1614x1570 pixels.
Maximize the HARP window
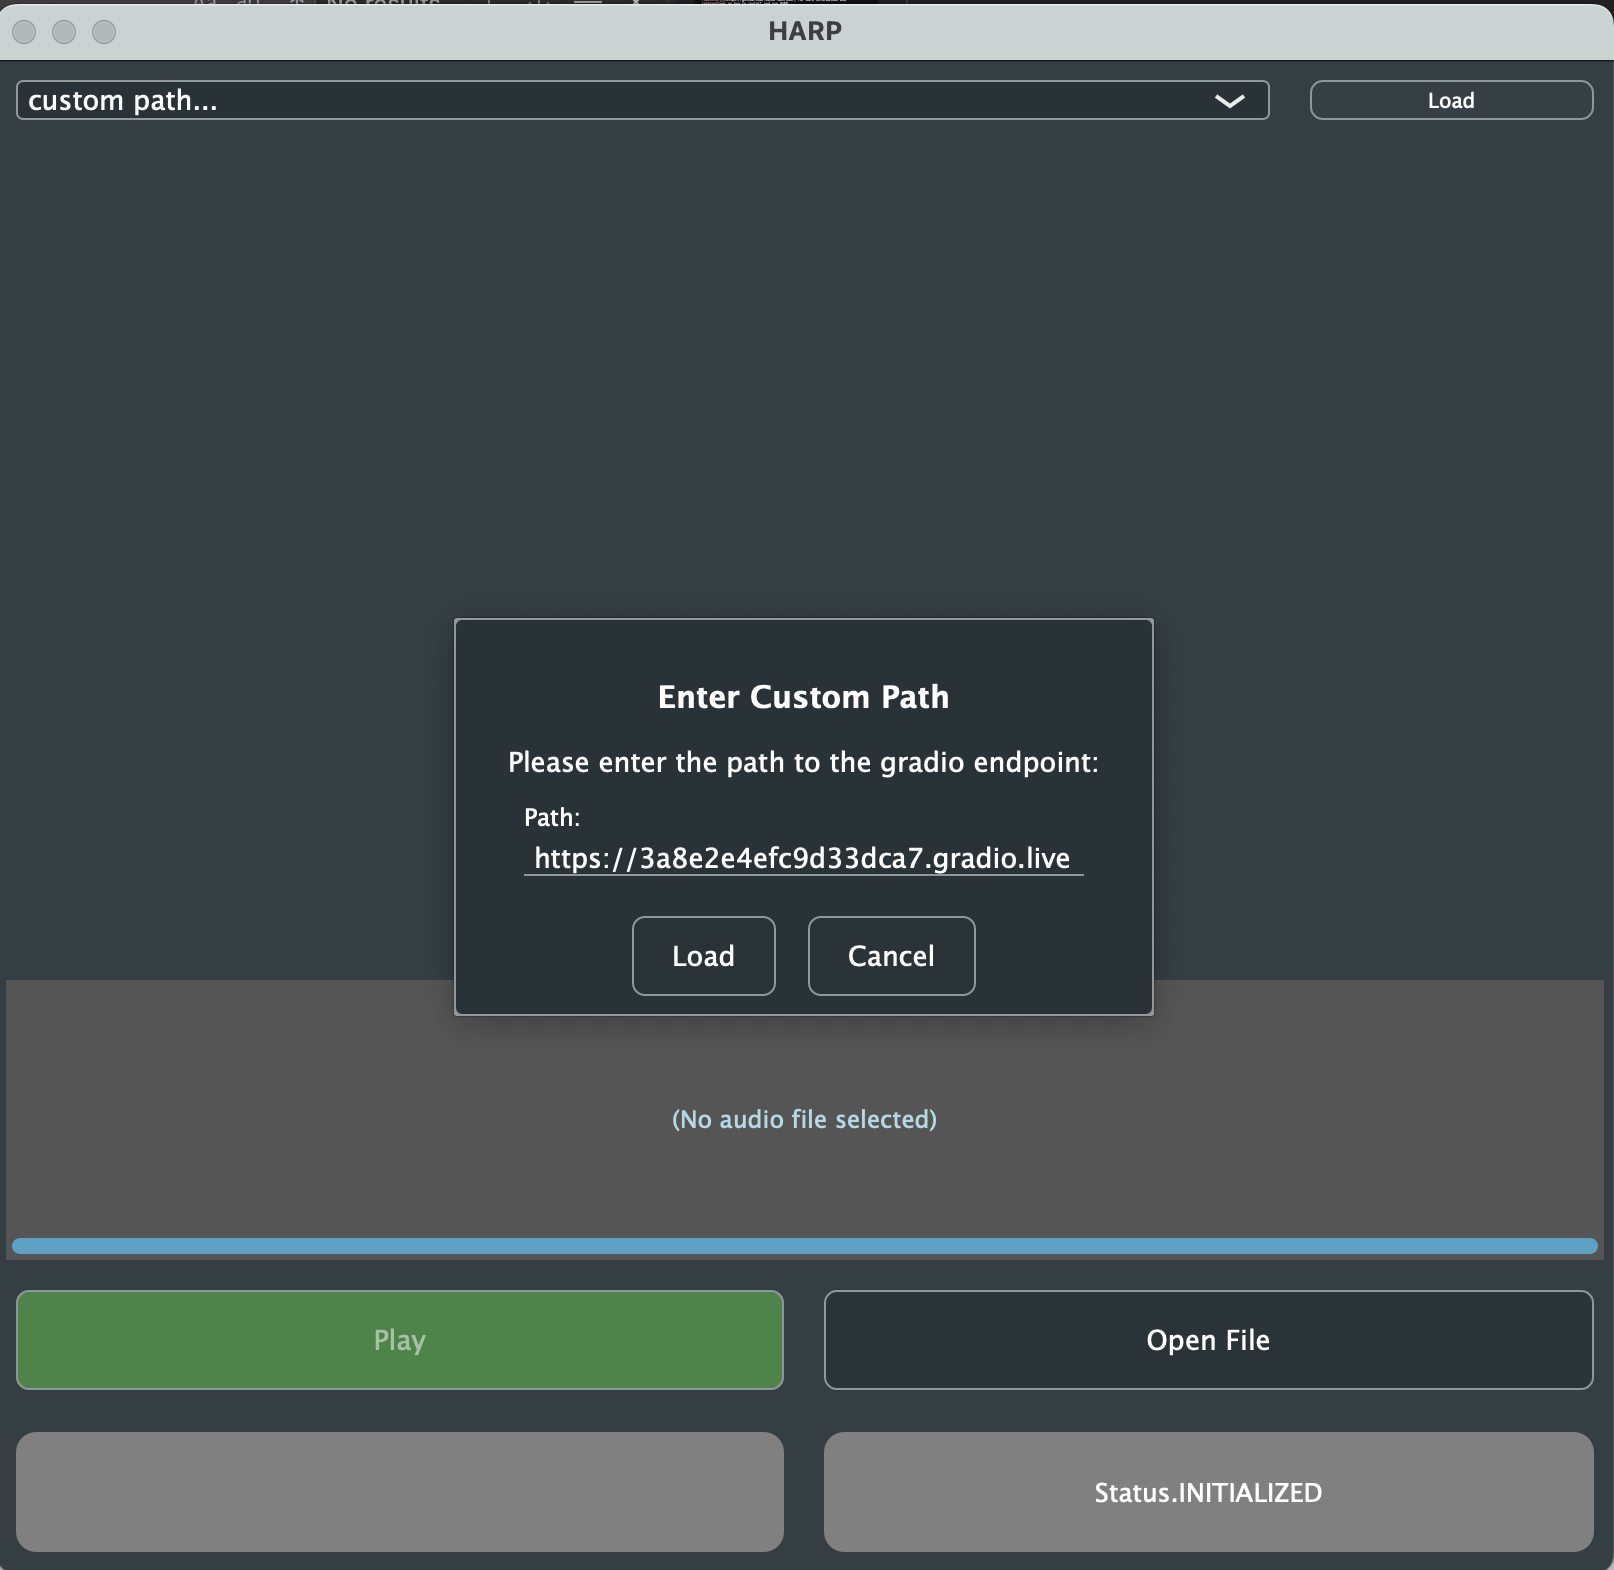click(x=104, y=32)
